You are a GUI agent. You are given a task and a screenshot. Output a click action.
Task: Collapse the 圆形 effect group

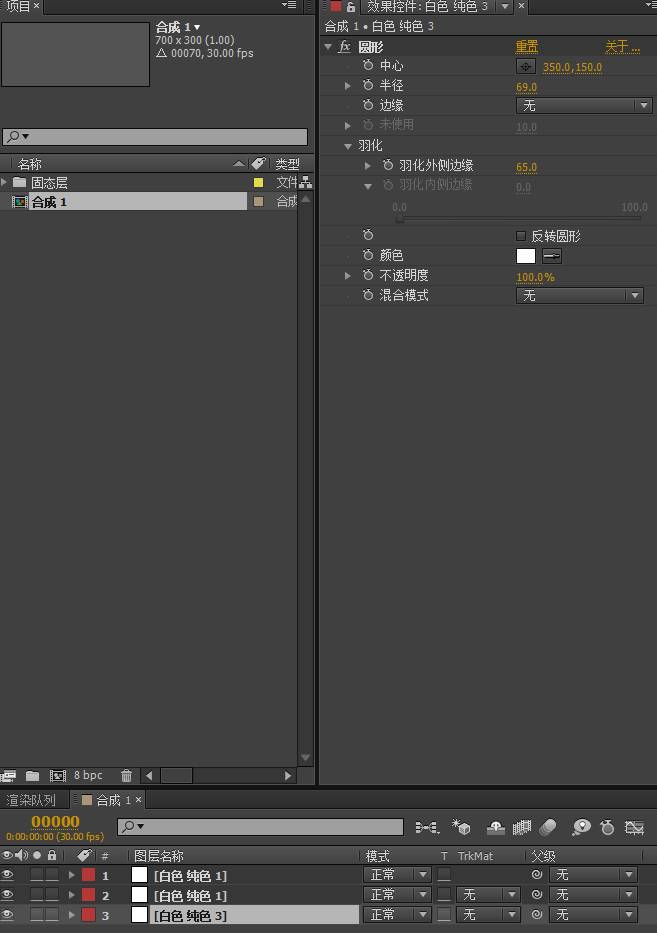coord(328,46)
